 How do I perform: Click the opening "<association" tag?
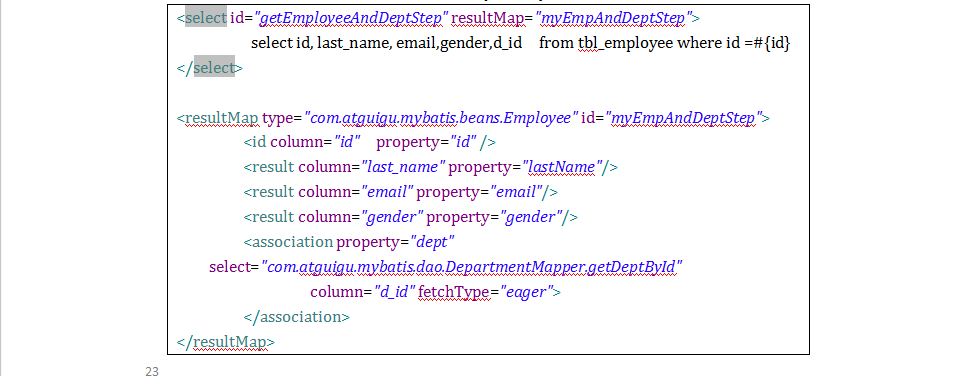click(289, 242)
